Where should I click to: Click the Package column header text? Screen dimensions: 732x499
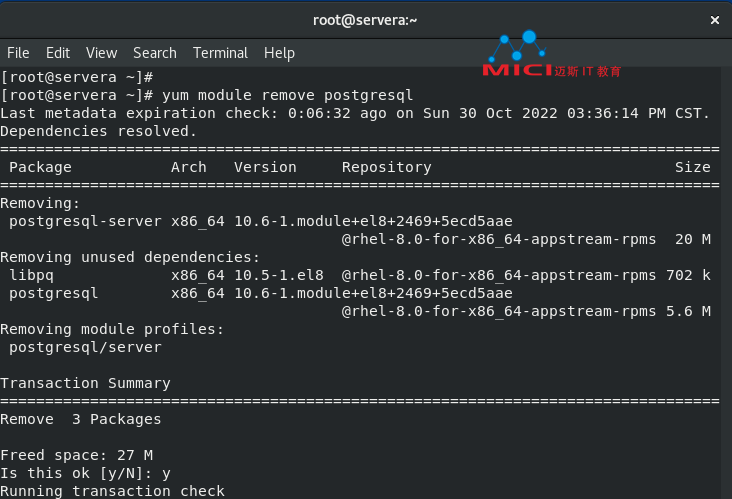coord(41,167)
